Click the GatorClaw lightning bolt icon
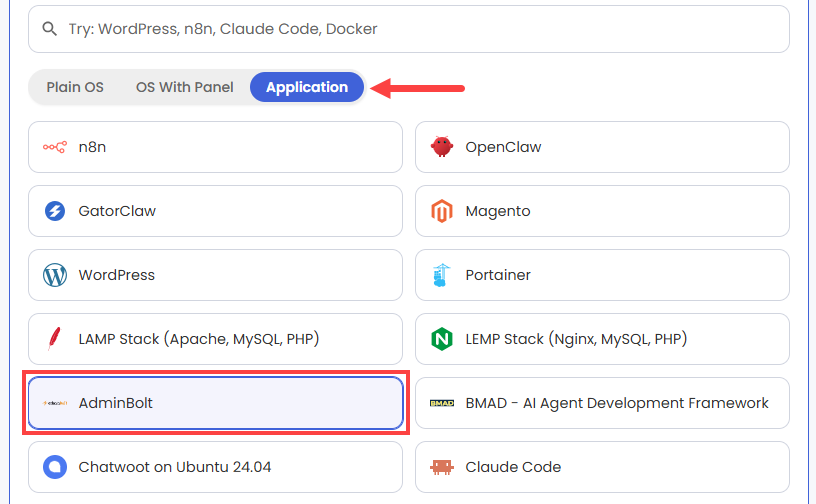The width and height of the screenshot is (816, 504). click(x=55, y=211)
